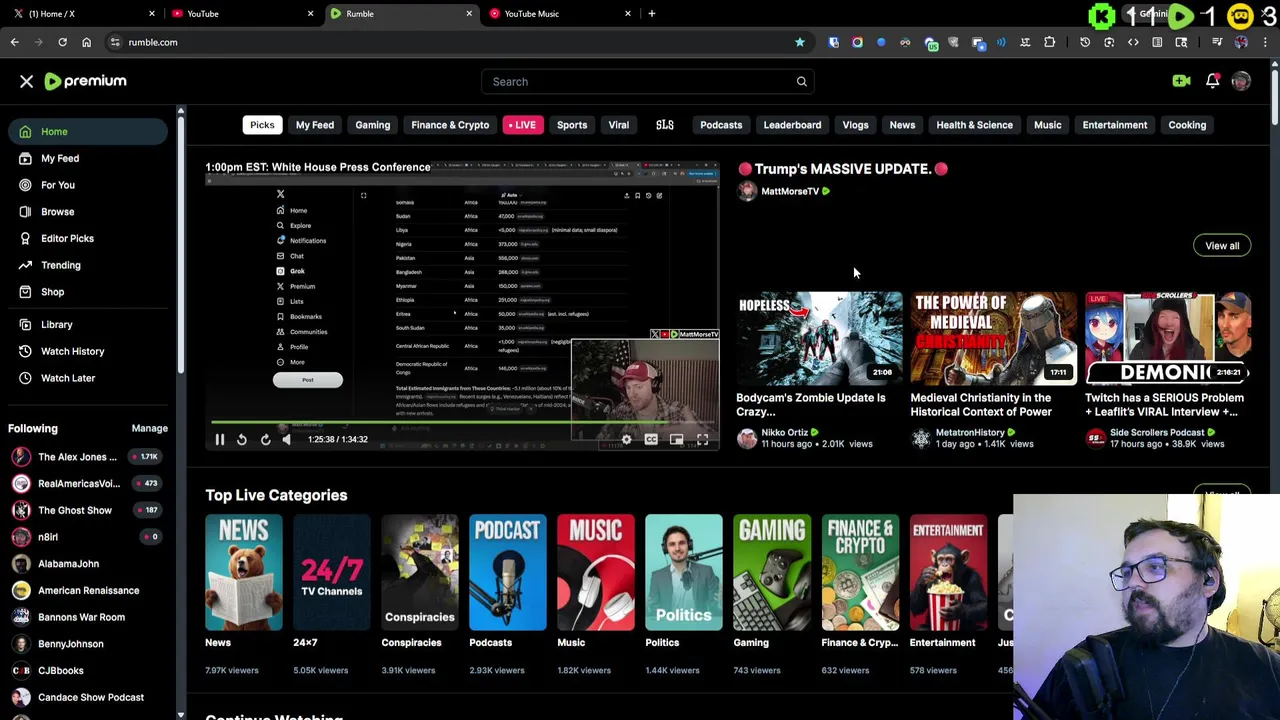Open Candace Show Podcast channel

88,697
